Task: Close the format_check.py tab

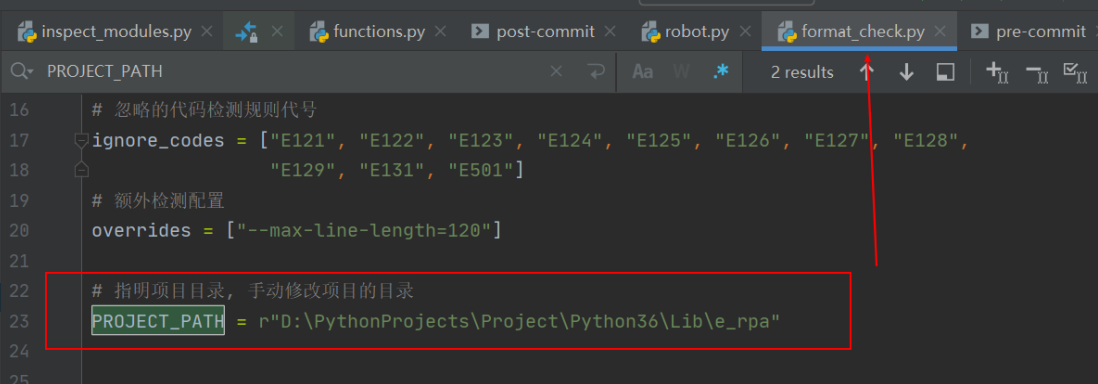Action: pyautogui.click(x=940, y=32)
